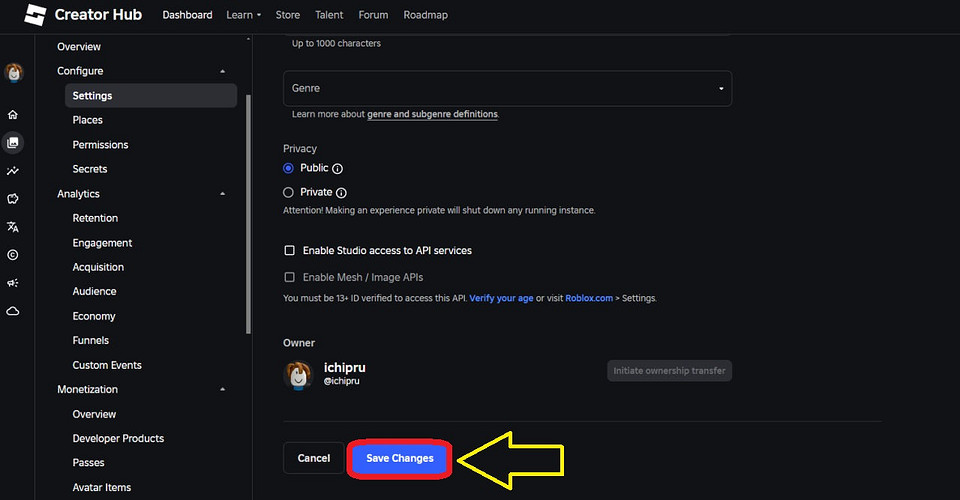Select the Public privacy radio button
Screen dimensions: 960x500
tap(289, 168)
